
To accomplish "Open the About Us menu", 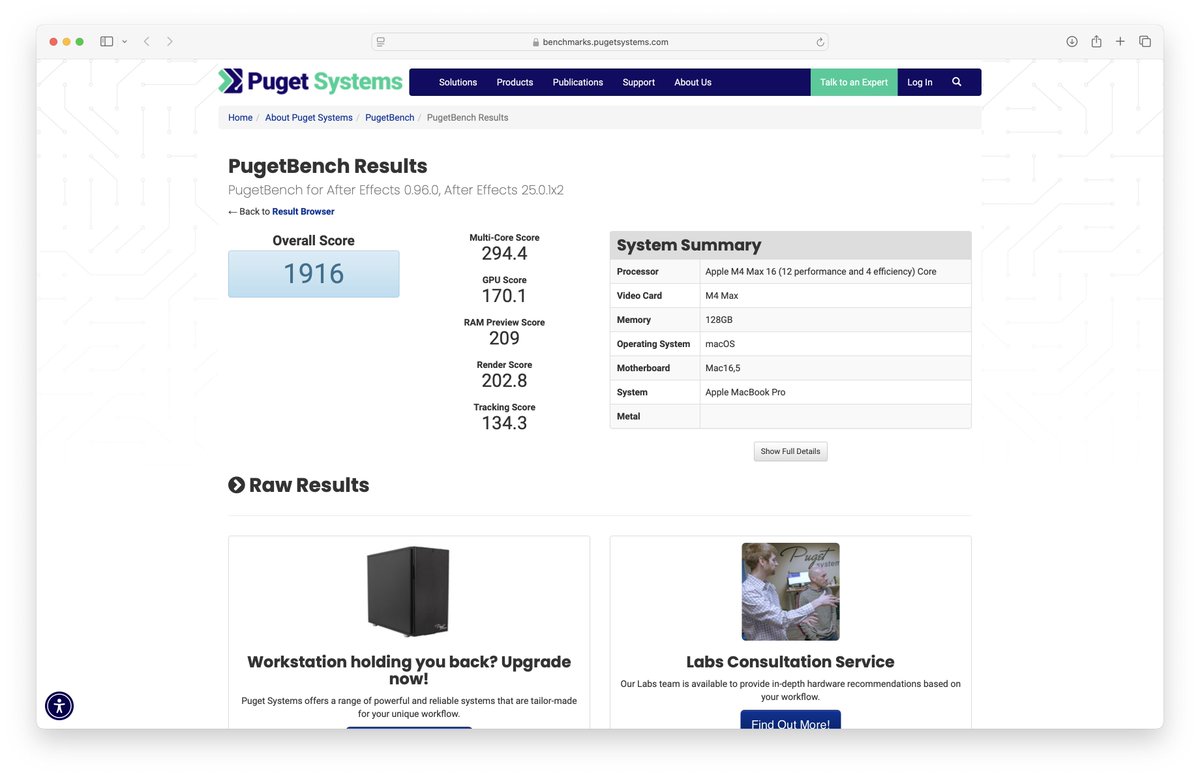I will pyautogui.click(x=693, y=82).
